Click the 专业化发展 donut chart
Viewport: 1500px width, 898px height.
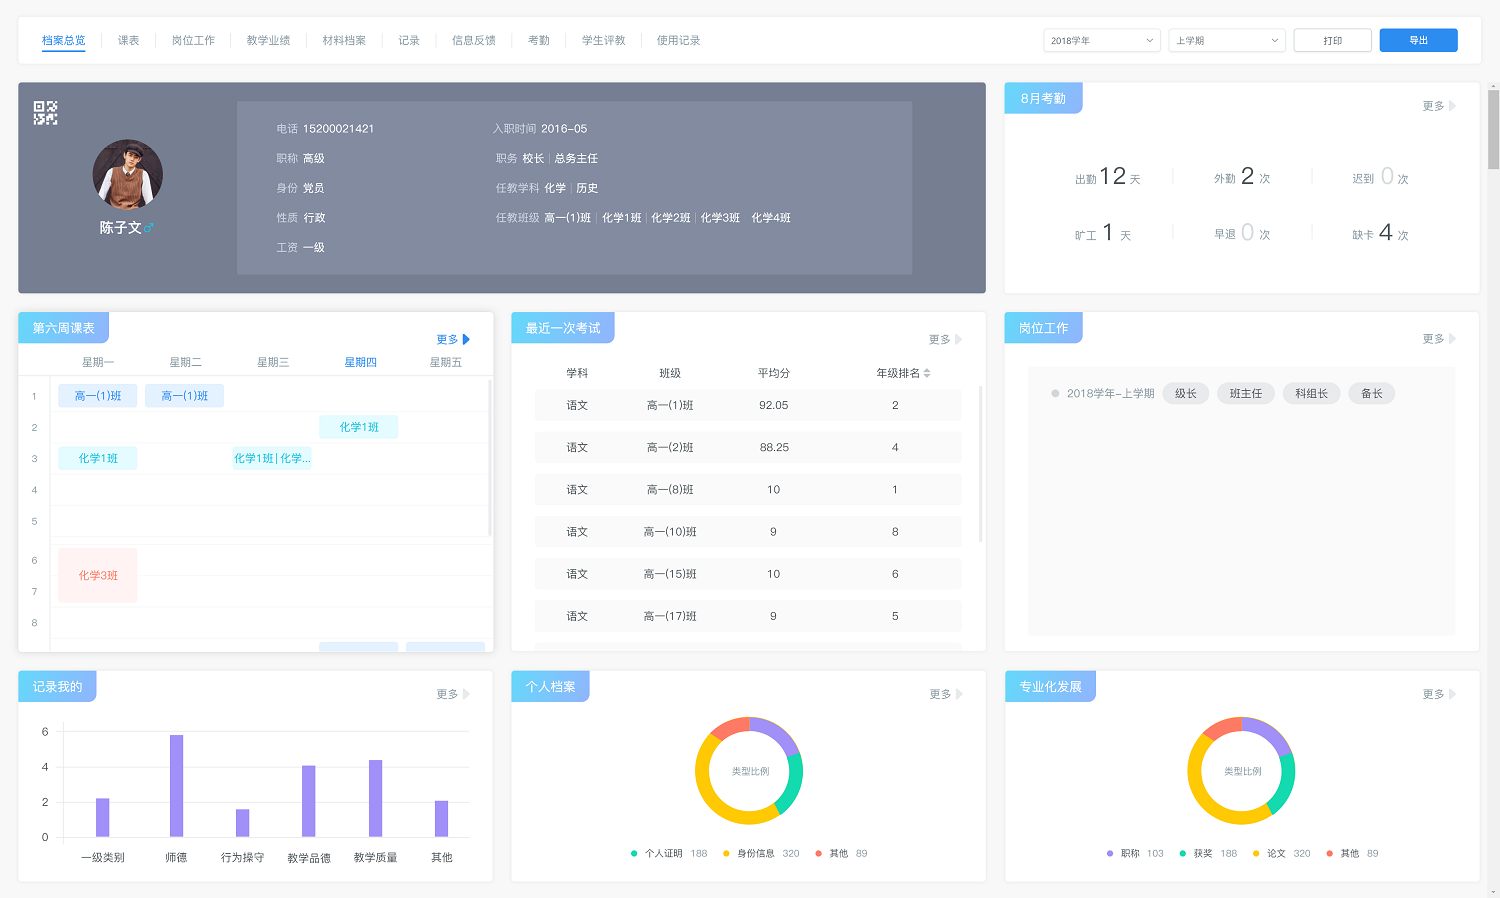[x=1241, y=771]
